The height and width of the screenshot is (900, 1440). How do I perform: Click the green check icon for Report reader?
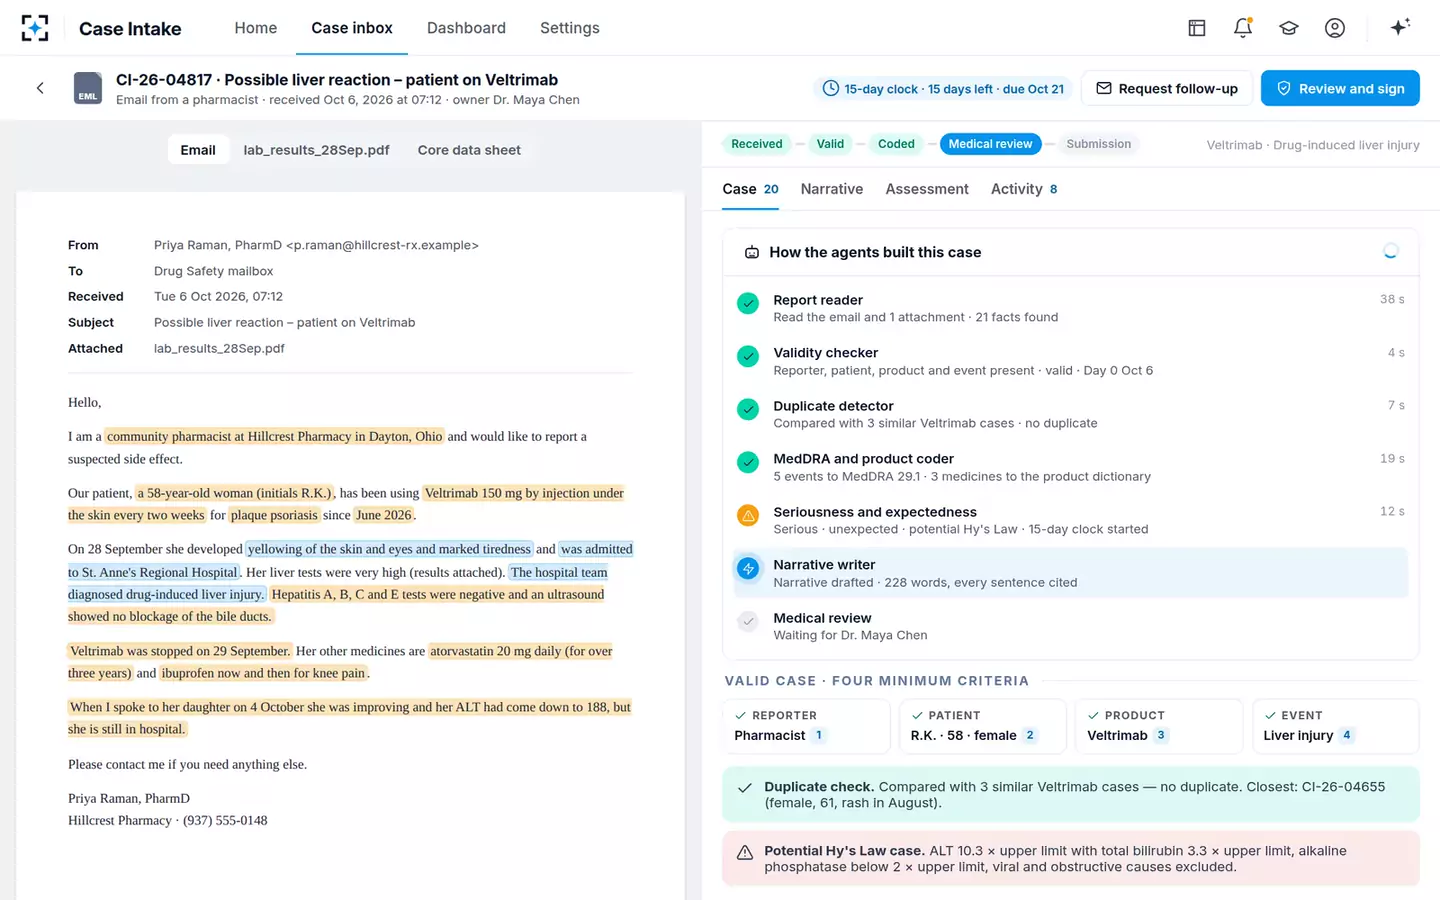pyautogui.click(x=748, y=303)
